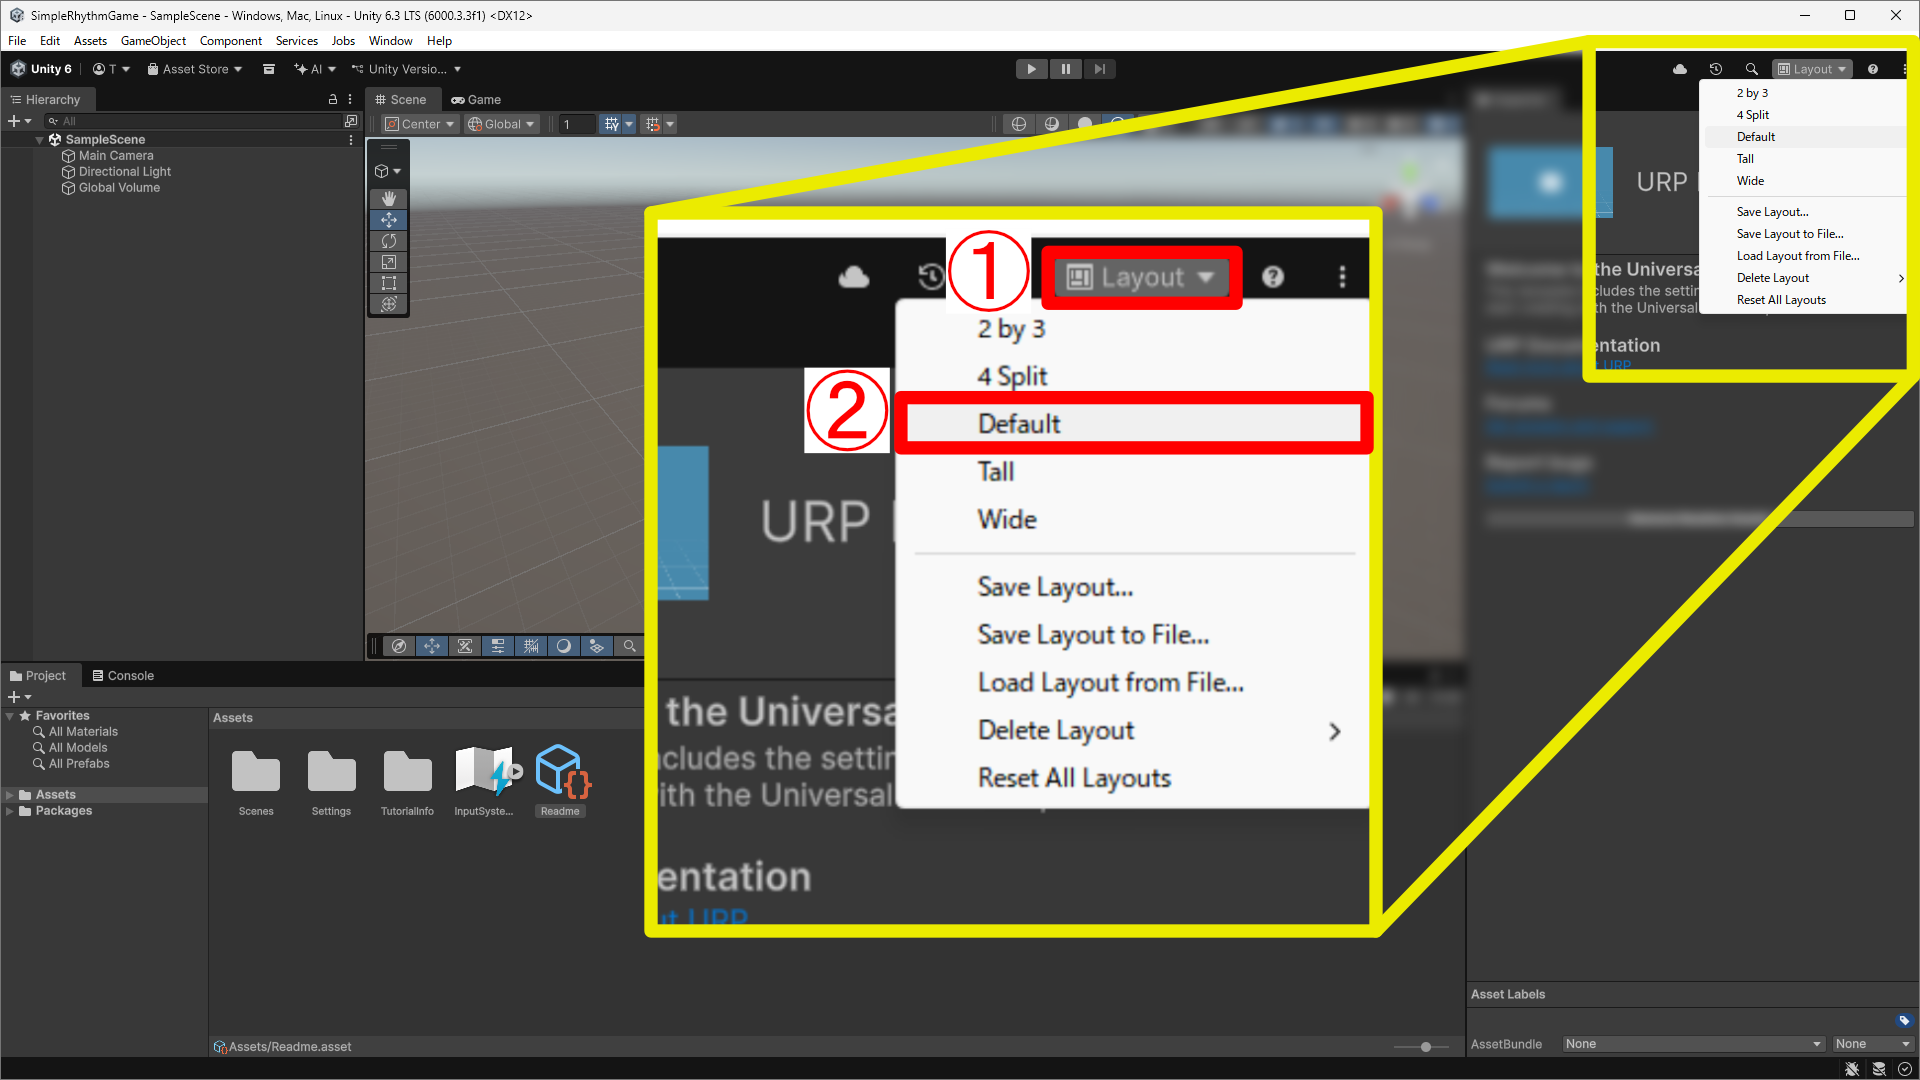Click the cloud services icon
Viewport: 1920px width, 1080px height.
1680,69
